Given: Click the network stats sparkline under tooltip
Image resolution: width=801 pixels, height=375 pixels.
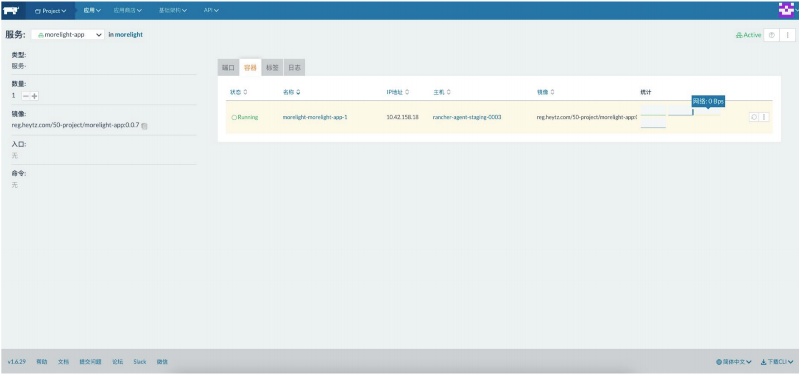Looking at the screenshot, I should pos(708,111).
